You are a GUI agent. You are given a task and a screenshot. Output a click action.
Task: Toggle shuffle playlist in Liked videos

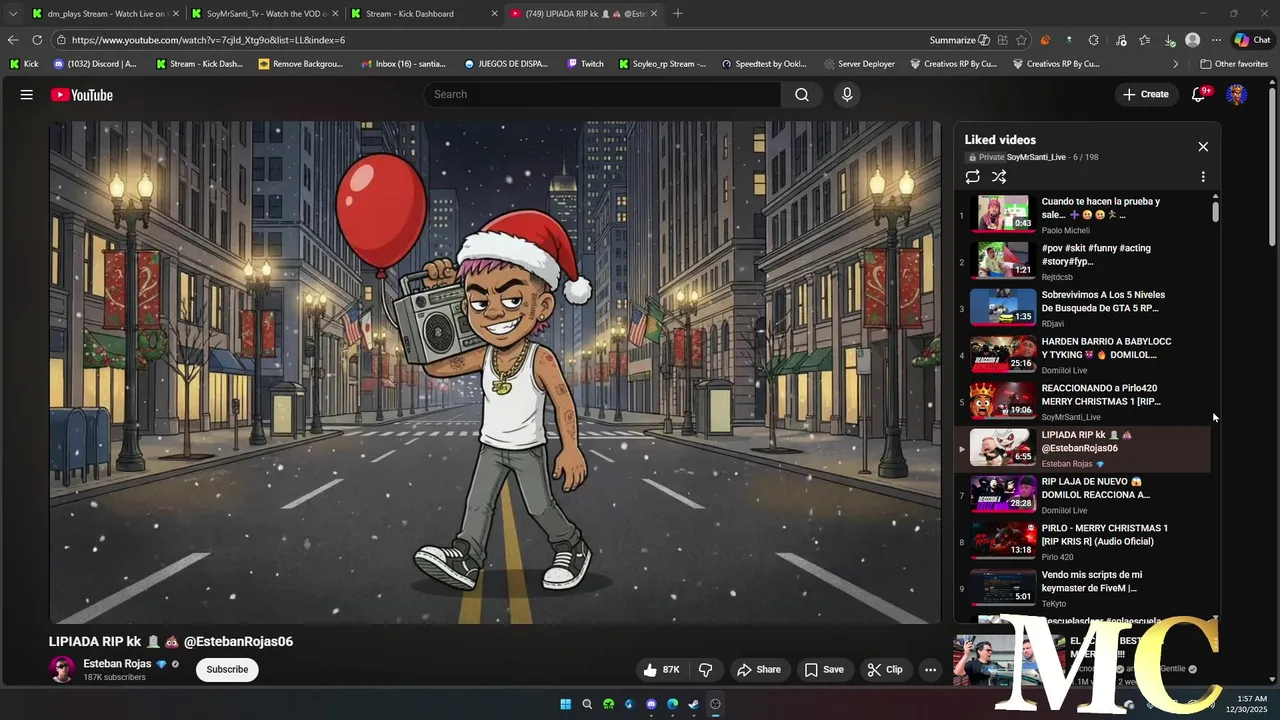pyautogui.click(x=999, y=177)
